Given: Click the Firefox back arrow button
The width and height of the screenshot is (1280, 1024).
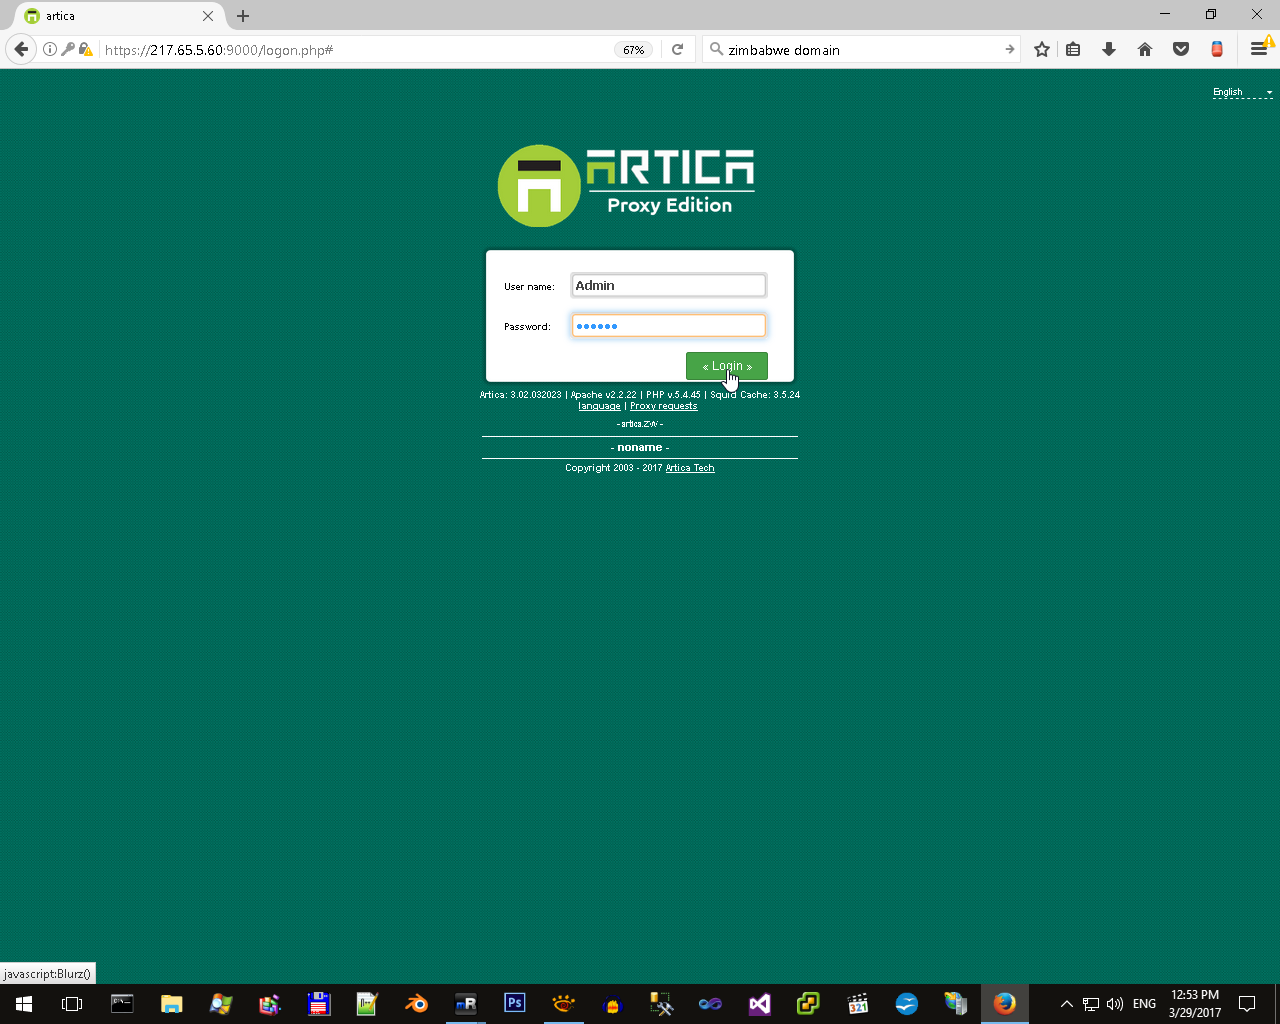Looking at the screenshot, I should pyautogui.click(x=21, y=49).
